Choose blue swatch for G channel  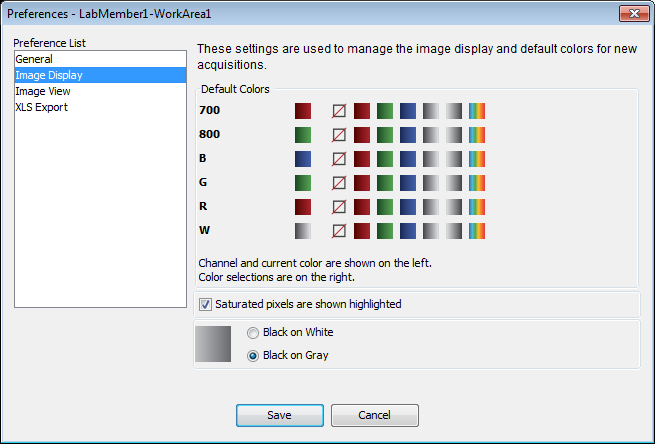pyautogui.click(x=408, y=183)
